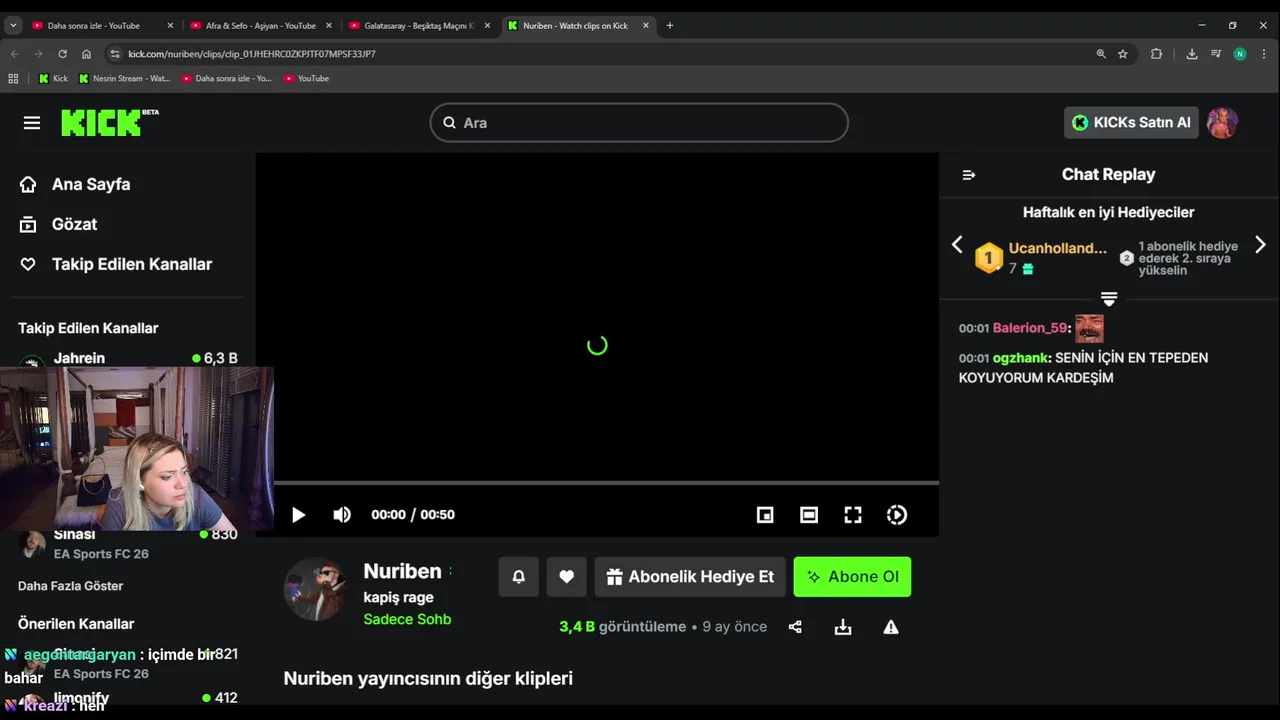Open browser downloads icon
Screen dimensions: 1280x720
(1192, 54)
